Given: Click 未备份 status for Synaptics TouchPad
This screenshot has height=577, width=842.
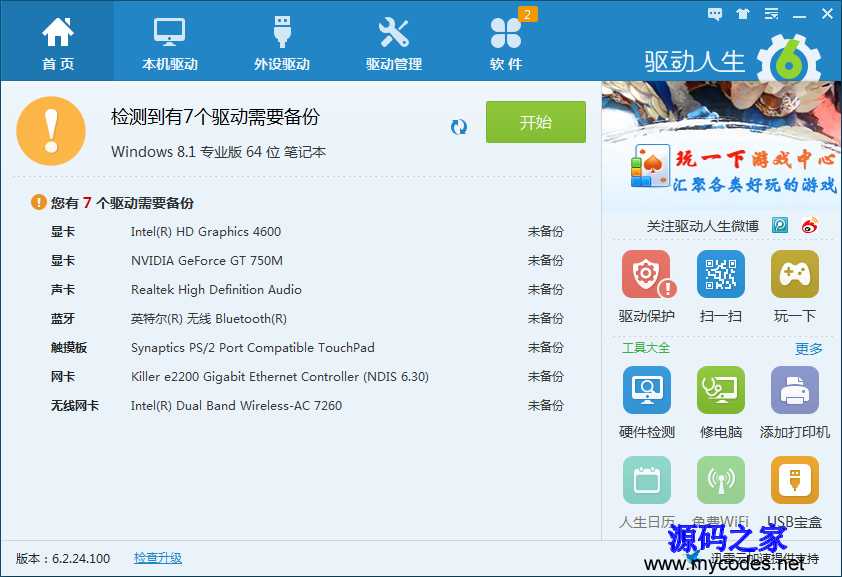Looking at the screenshot, I should click(546, 348).
